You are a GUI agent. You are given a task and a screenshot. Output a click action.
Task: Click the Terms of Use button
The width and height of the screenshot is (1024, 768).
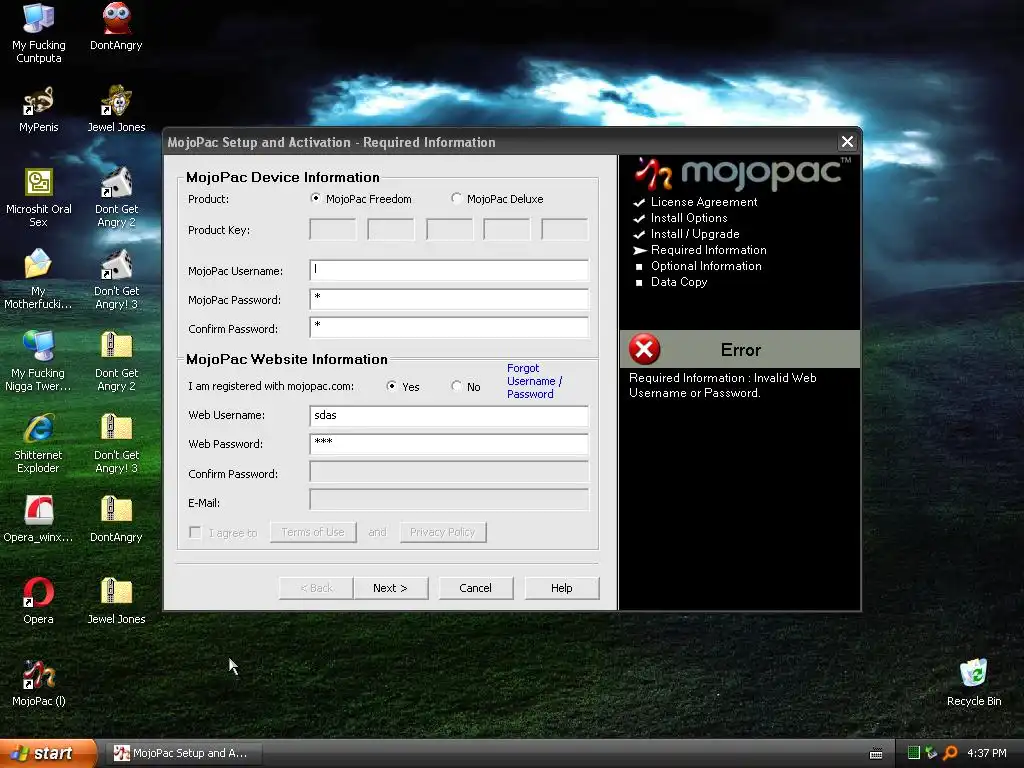tap(313, 532)
